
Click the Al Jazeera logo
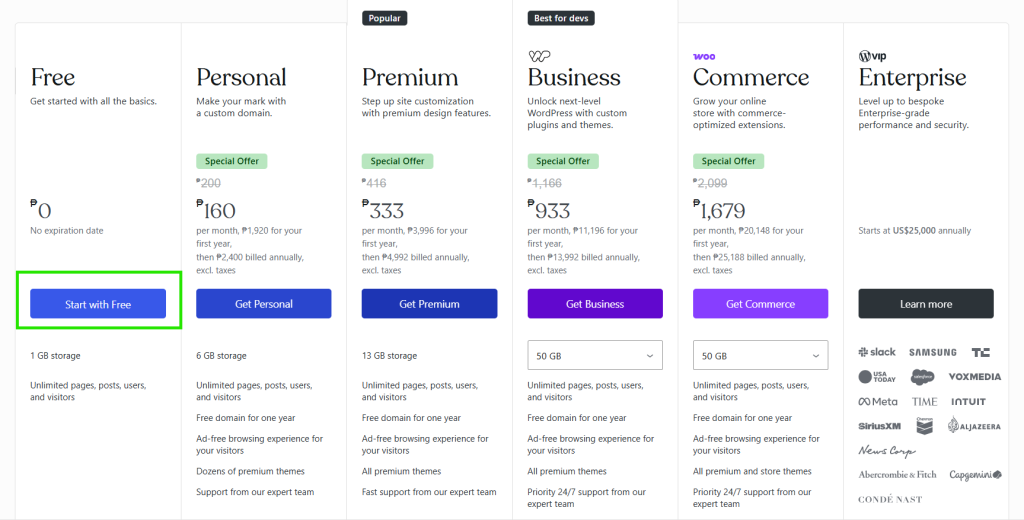(974, 425)
